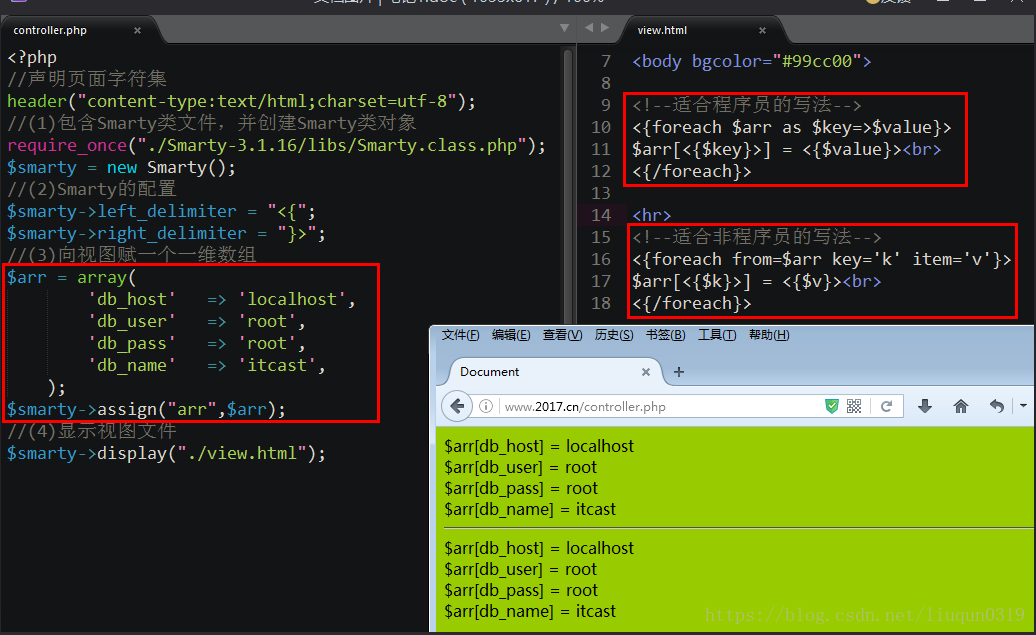The width and height of the screenshot is (1036, 635).
Task: Click second '$arr[db_name] = itcast' browser output
Action: click(x=530, y=612)
